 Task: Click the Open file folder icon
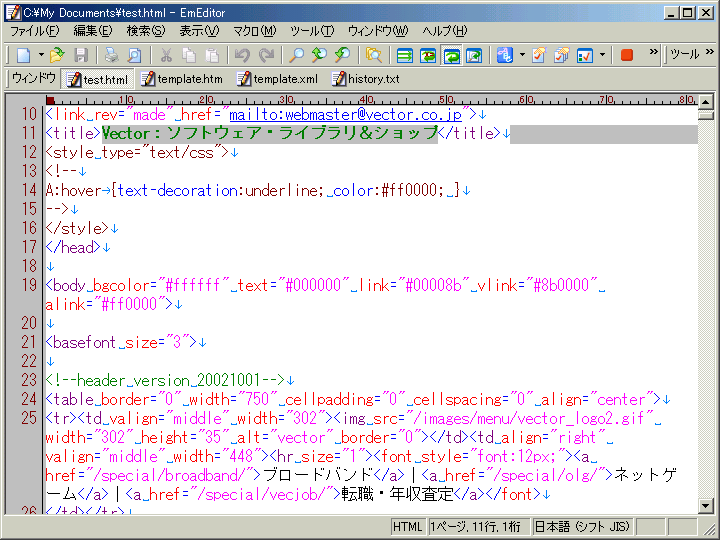coord(57,56)
